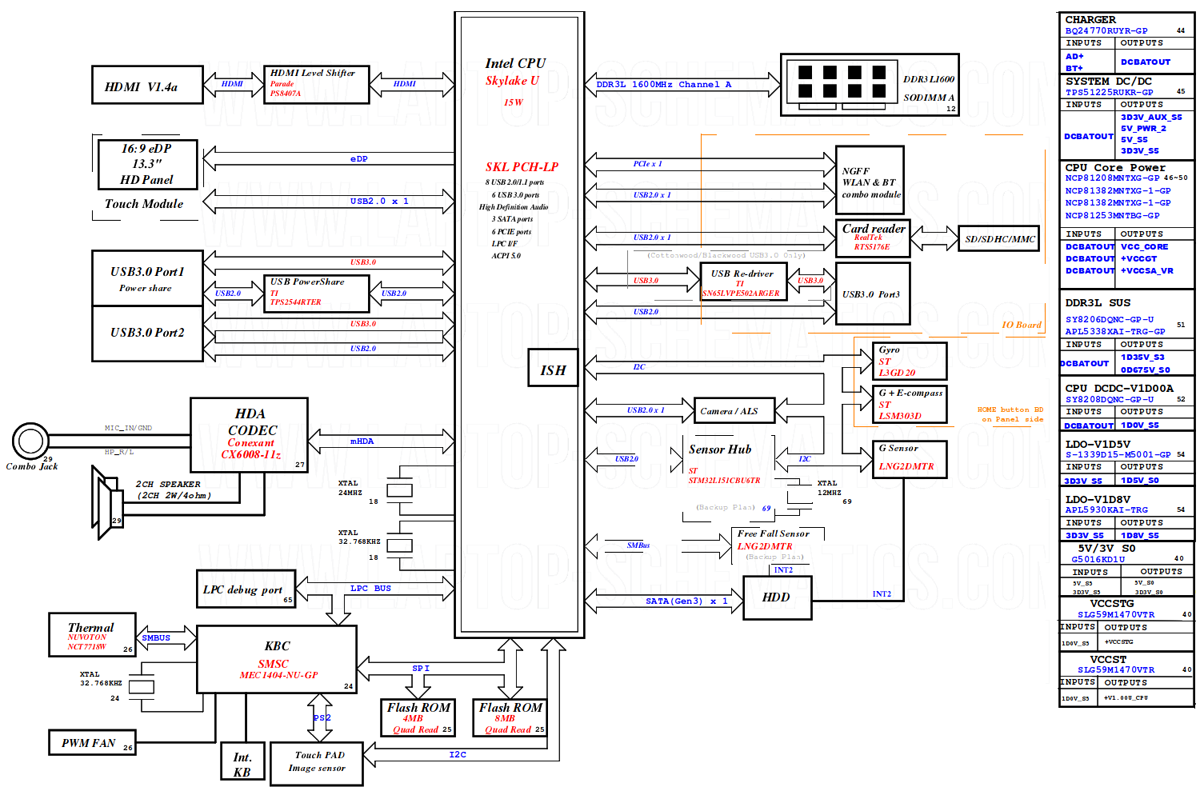Click the ISH box inside the CPU
Viewport: 1200px width, 799px height.
pyautogui.click(x=553, y=369)
